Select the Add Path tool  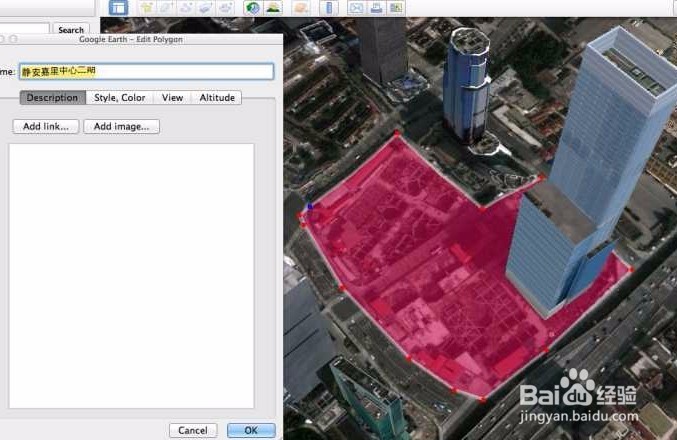point(186,8)
